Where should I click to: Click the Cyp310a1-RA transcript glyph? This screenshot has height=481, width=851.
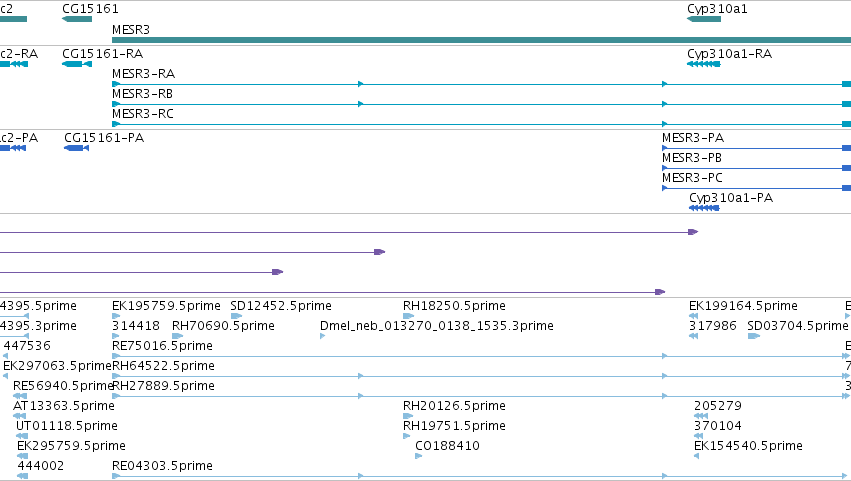click(704, 65)
